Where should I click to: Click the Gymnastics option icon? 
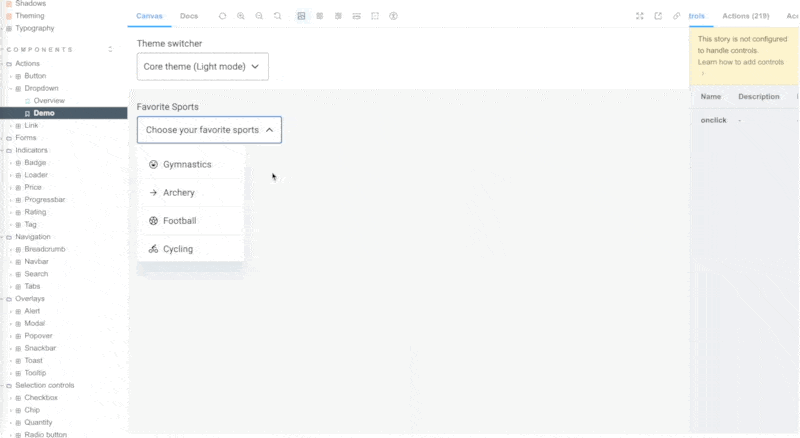153,164
